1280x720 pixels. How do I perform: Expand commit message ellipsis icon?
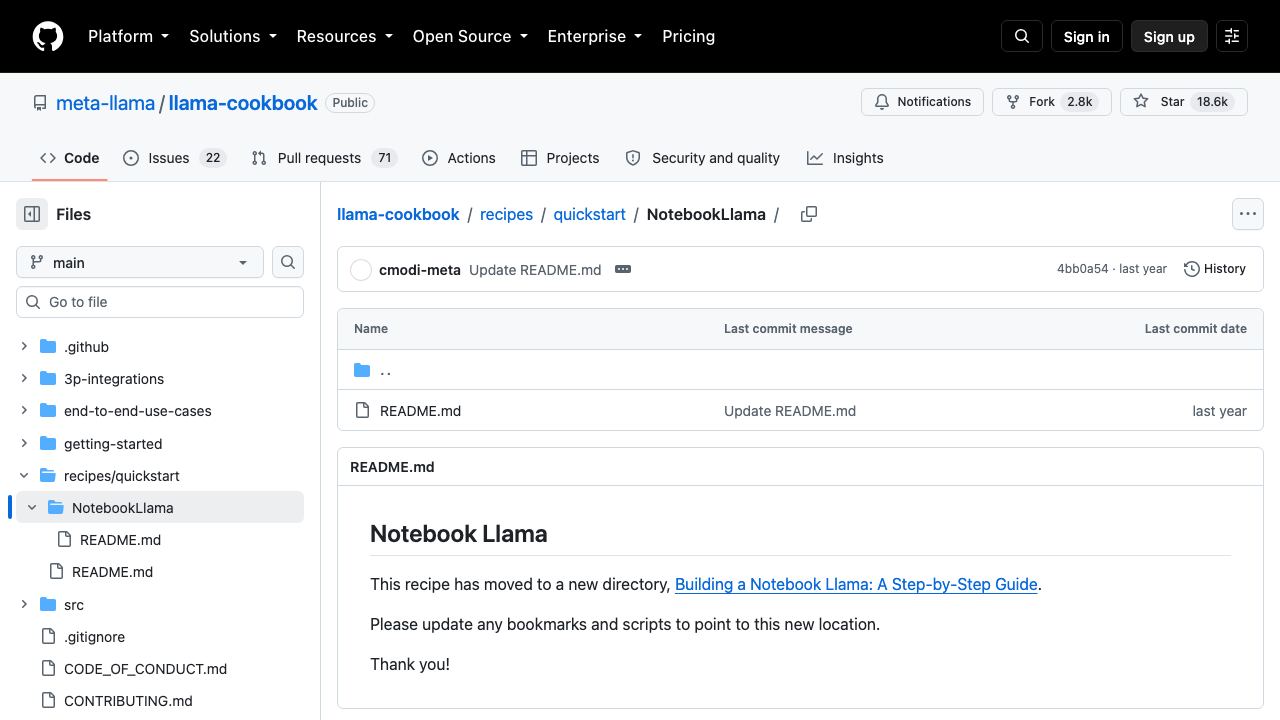click(x=623, y=269)
